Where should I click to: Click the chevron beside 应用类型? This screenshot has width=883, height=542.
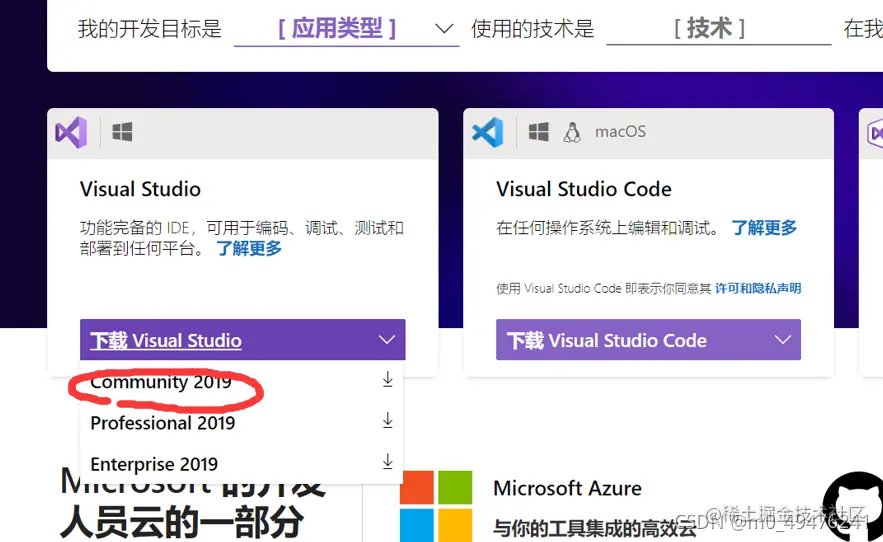tap(444, 28)
